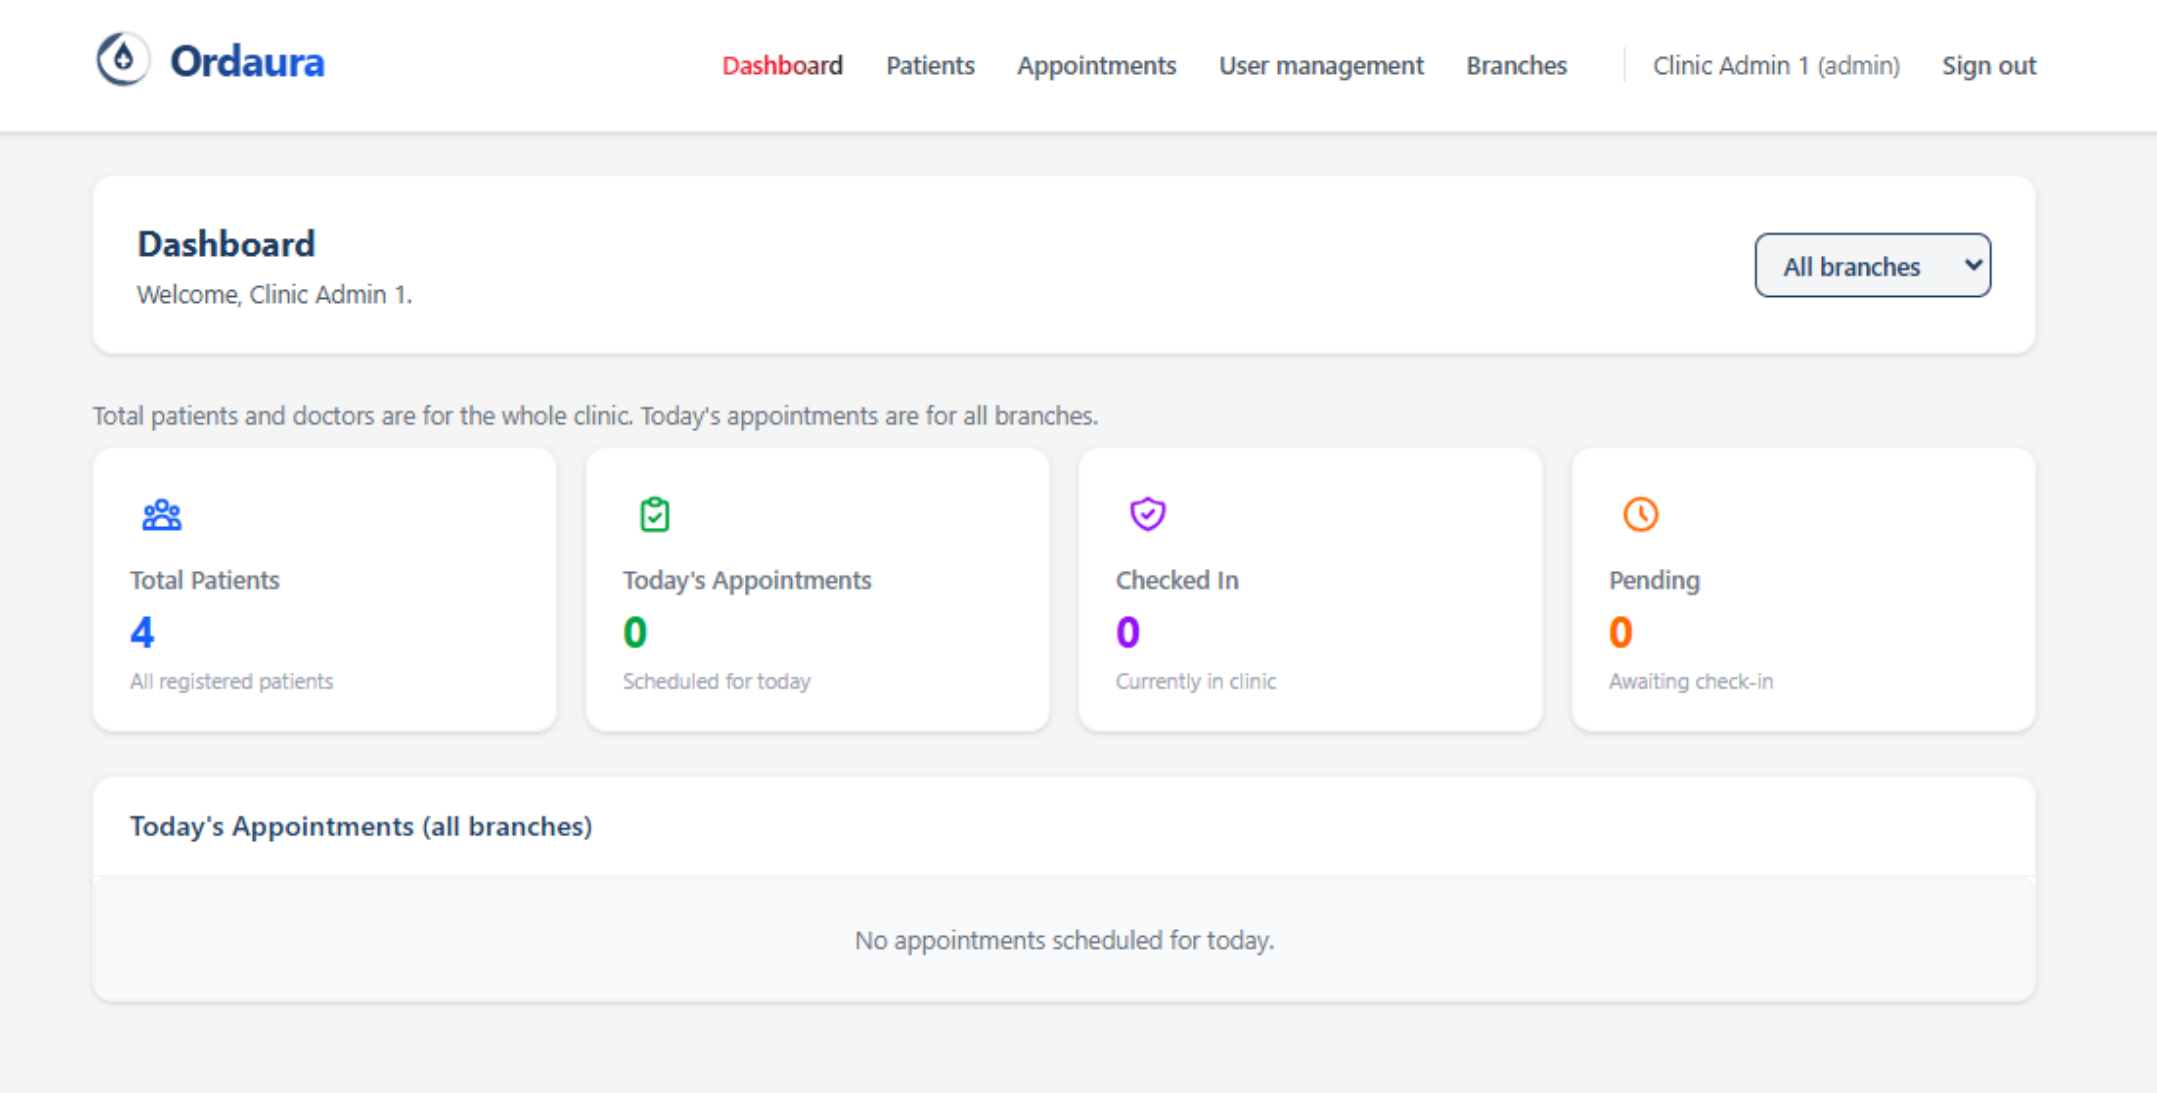Click the Pending clock icon
2157x1093 pixels.
coord(1640,514)
